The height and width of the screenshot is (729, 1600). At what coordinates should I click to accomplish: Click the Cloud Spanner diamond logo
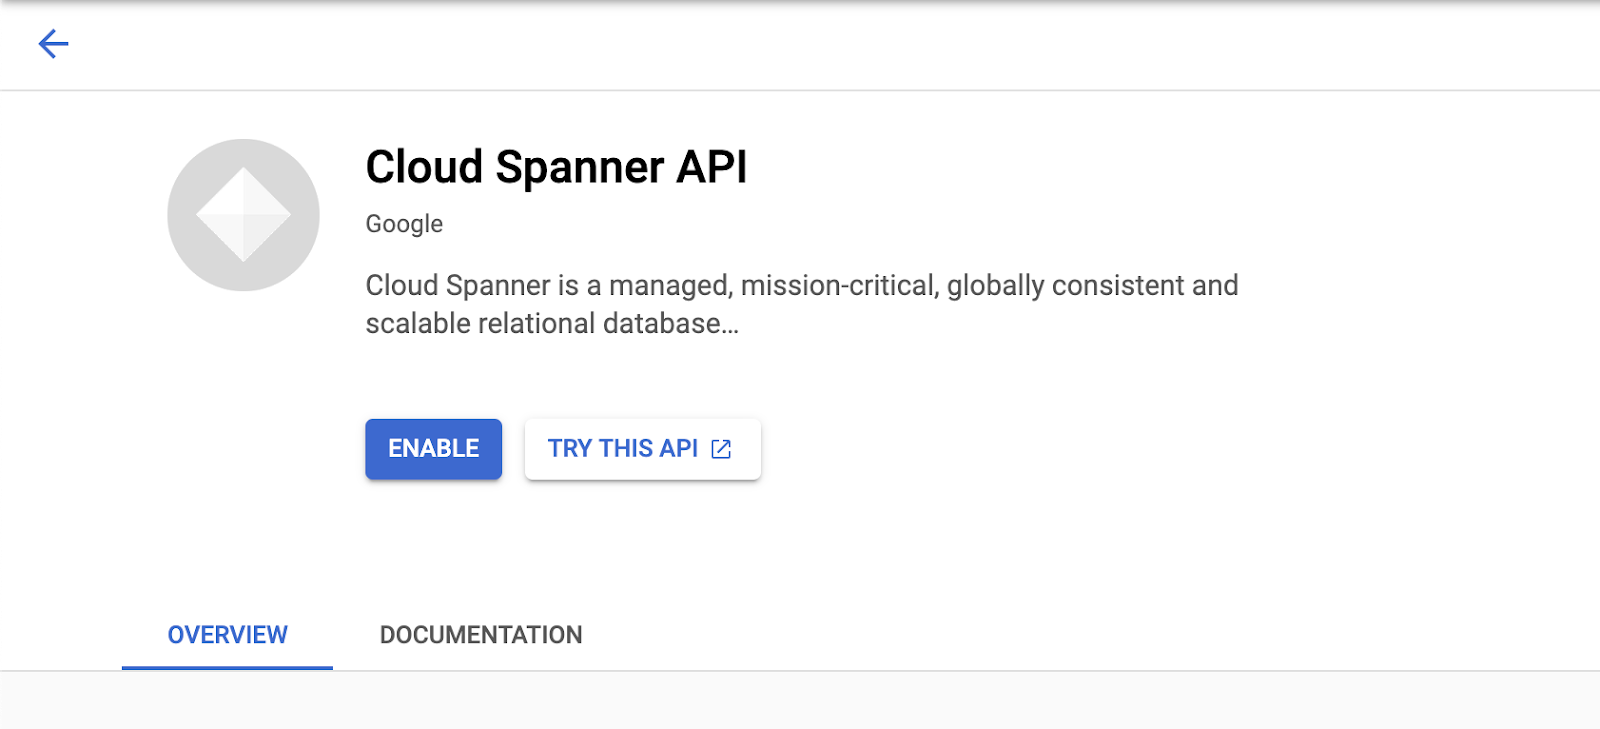(243, 215)
